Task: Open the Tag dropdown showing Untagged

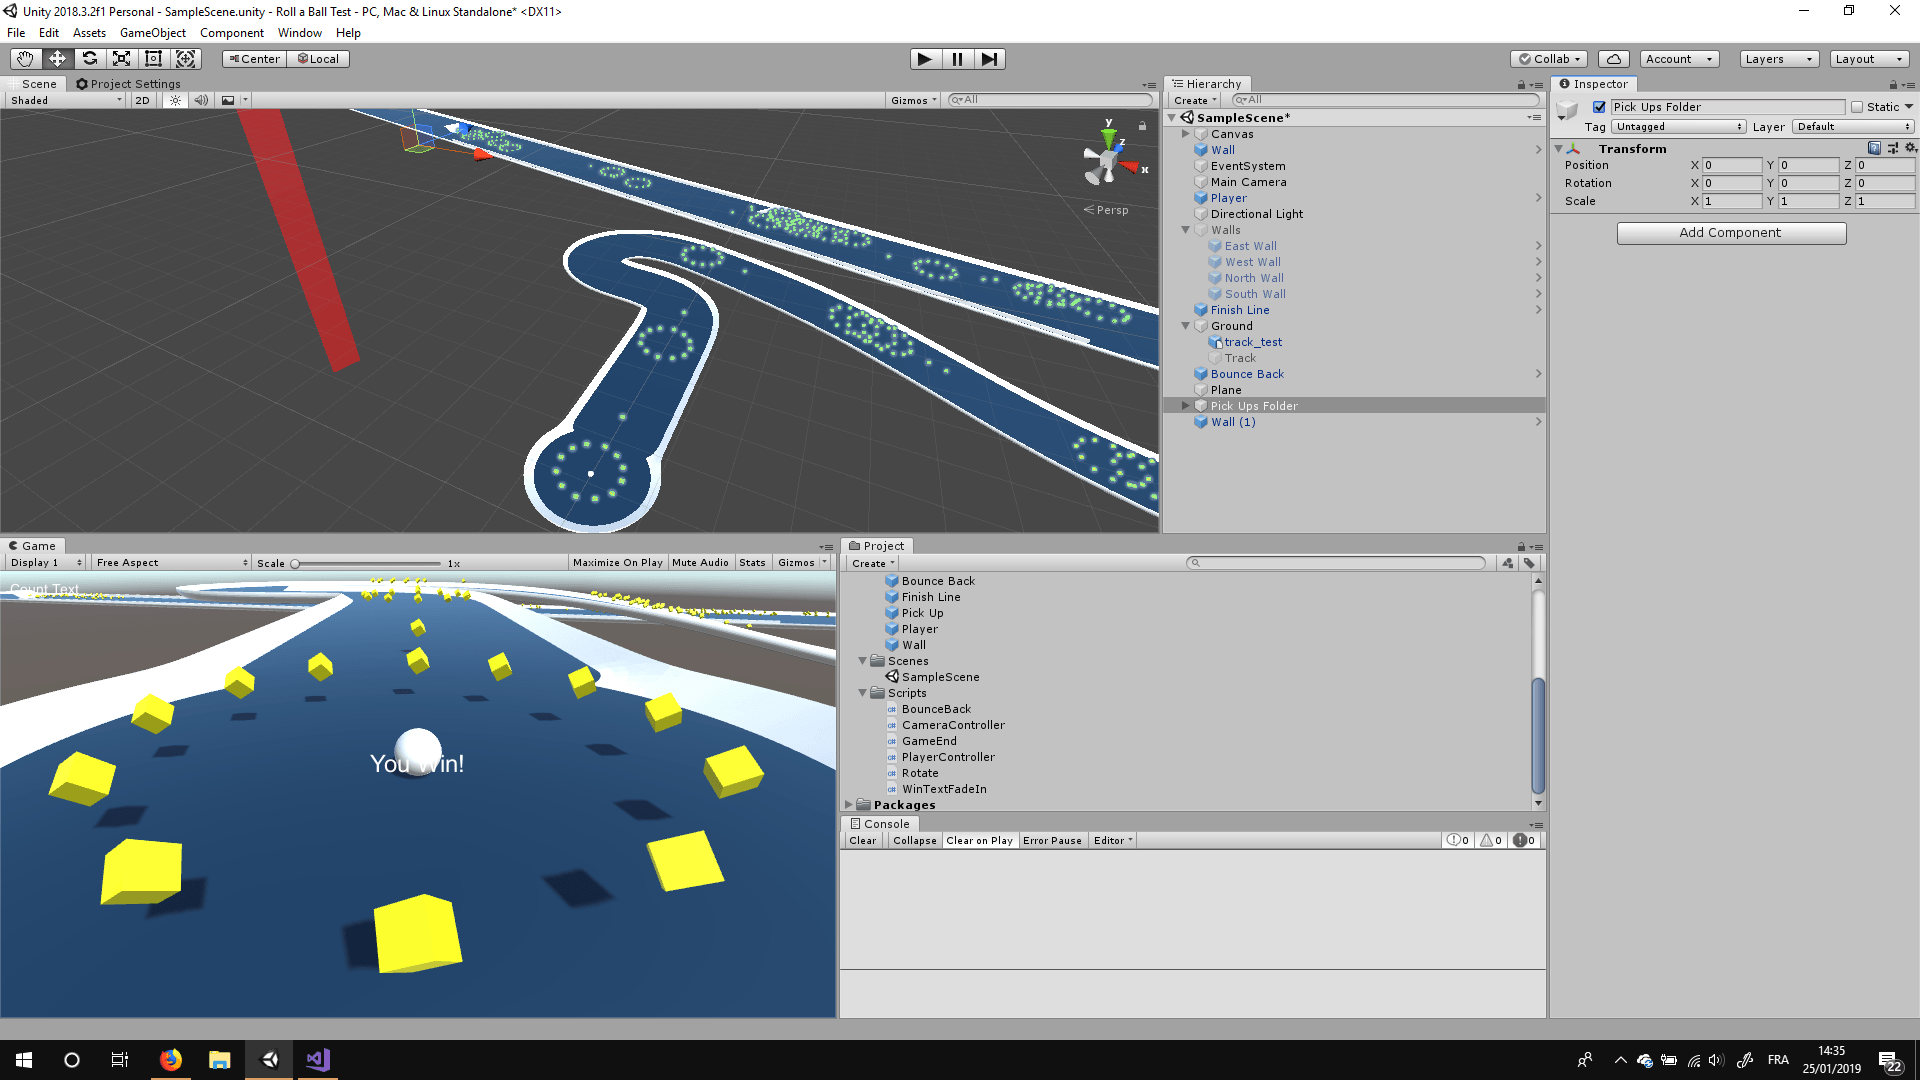Action: coord(1678,127)
